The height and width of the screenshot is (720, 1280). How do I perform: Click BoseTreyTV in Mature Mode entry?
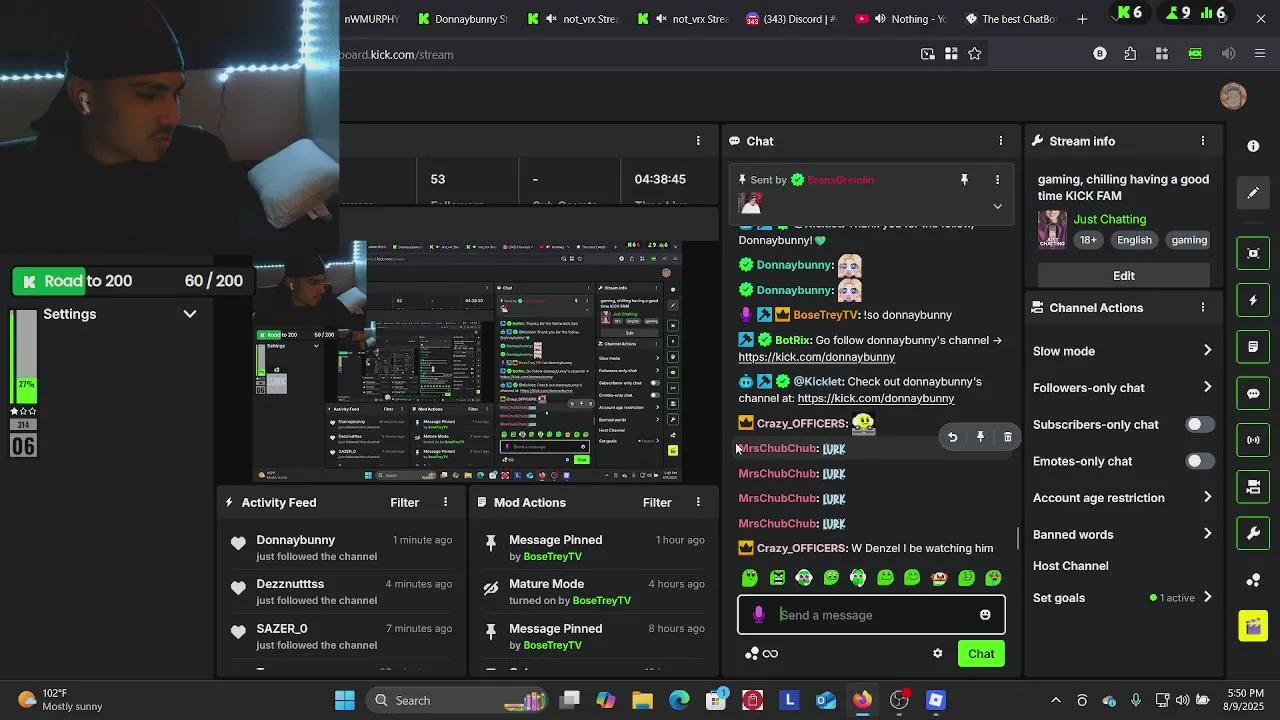601,601
